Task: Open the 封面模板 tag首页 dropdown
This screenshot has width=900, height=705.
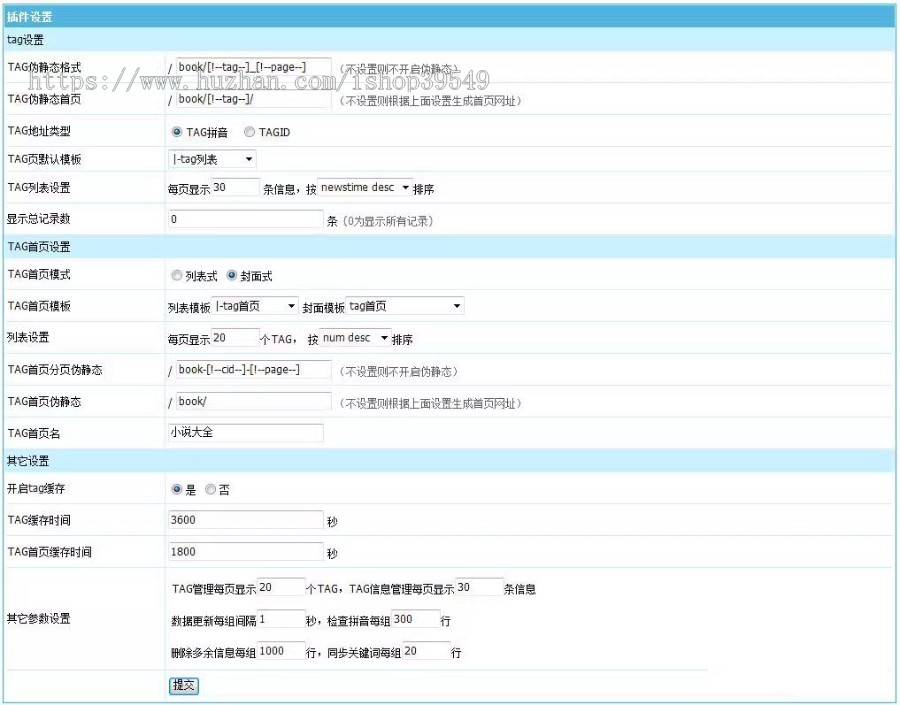Action: 405,306
